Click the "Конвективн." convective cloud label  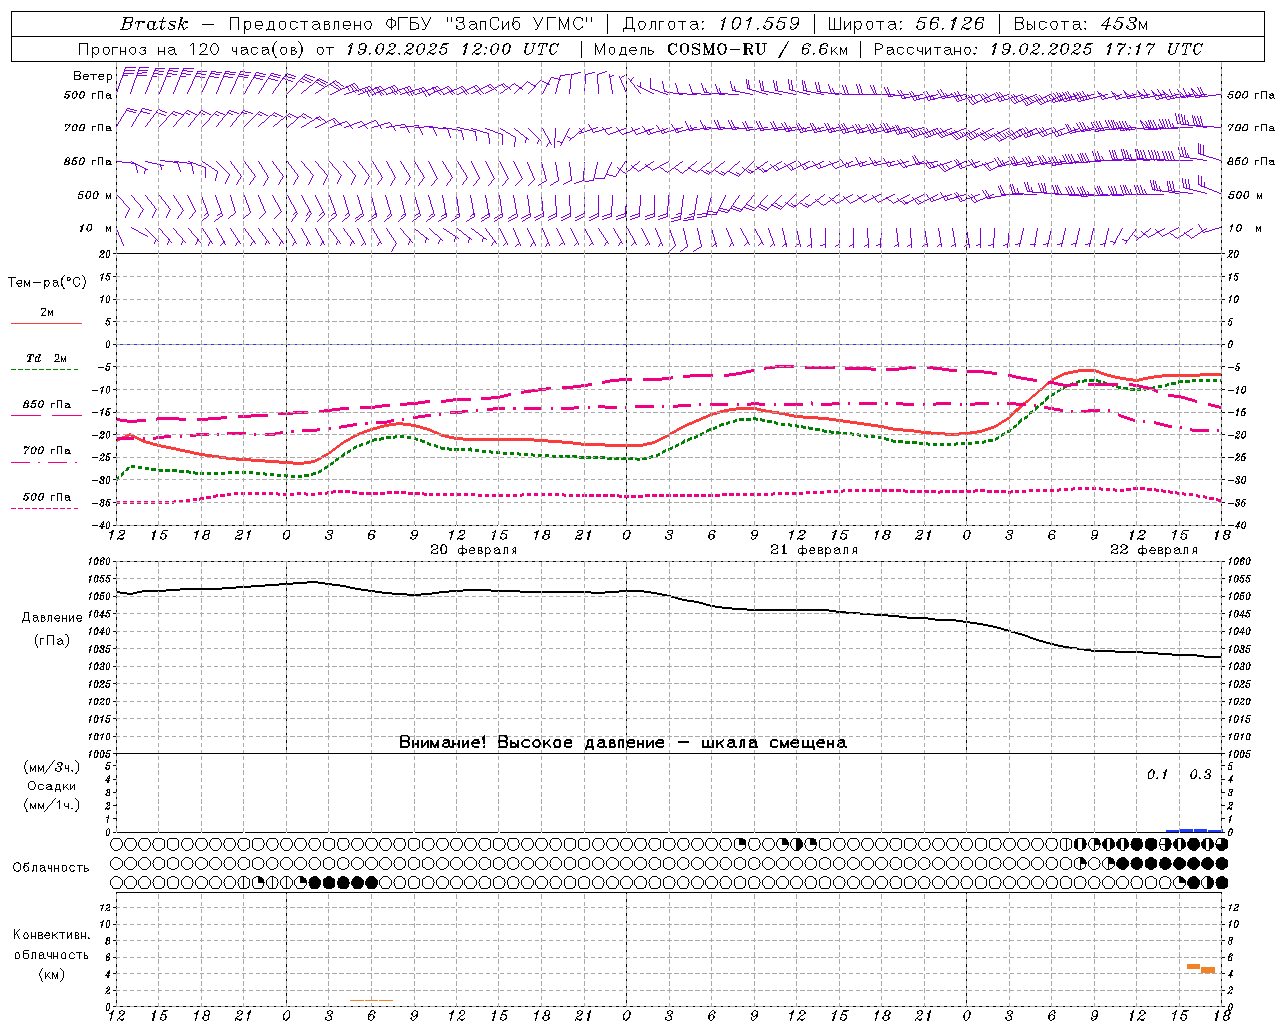(51, 935)
